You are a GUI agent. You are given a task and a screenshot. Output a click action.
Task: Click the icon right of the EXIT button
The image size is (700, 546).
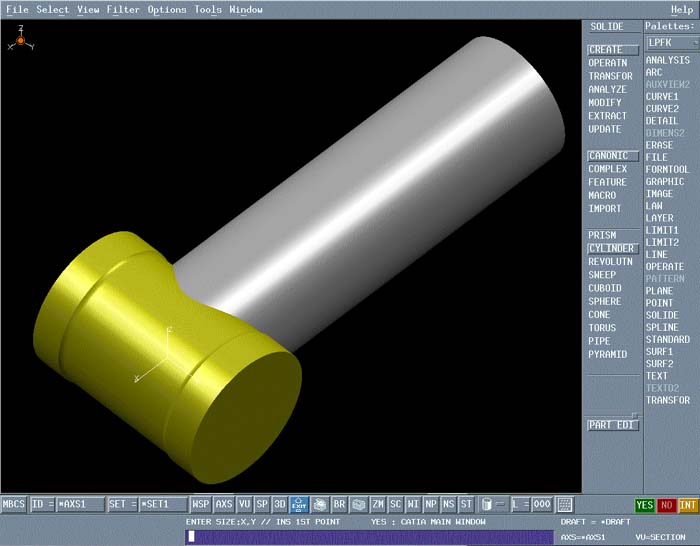[x=319, y=505]
